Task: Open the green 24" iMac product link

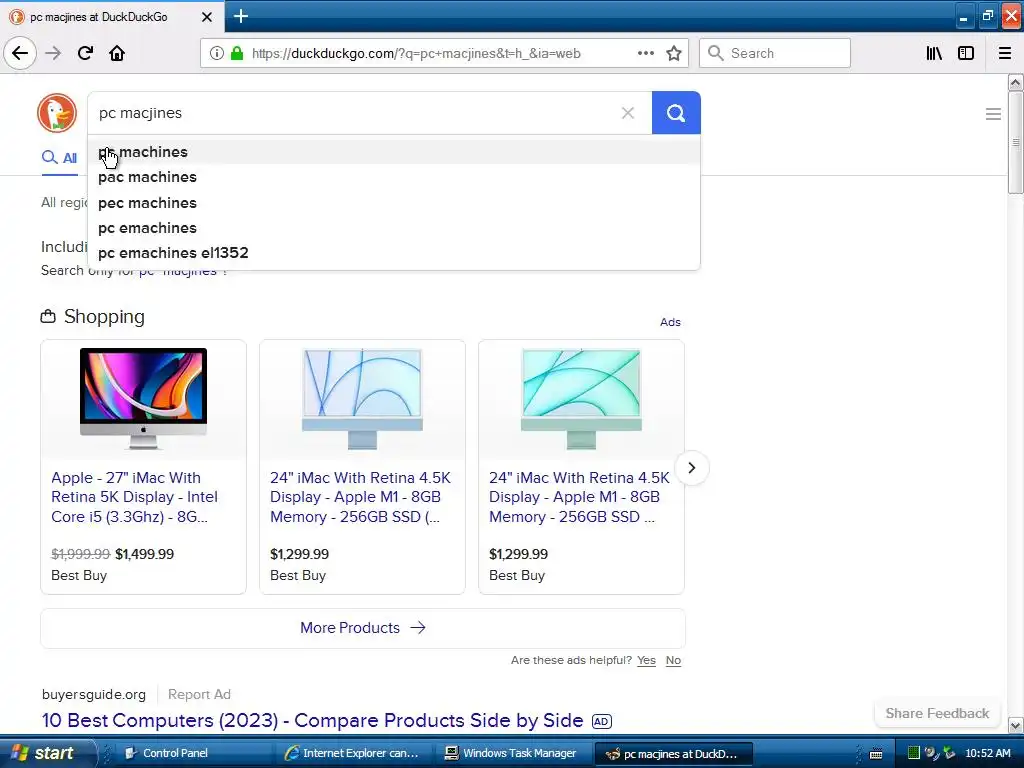Action: (580, 497)
